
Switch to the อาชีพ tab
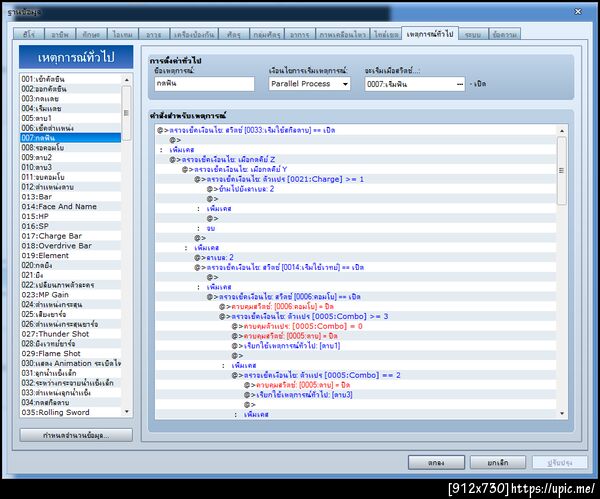tap(60, 34)
